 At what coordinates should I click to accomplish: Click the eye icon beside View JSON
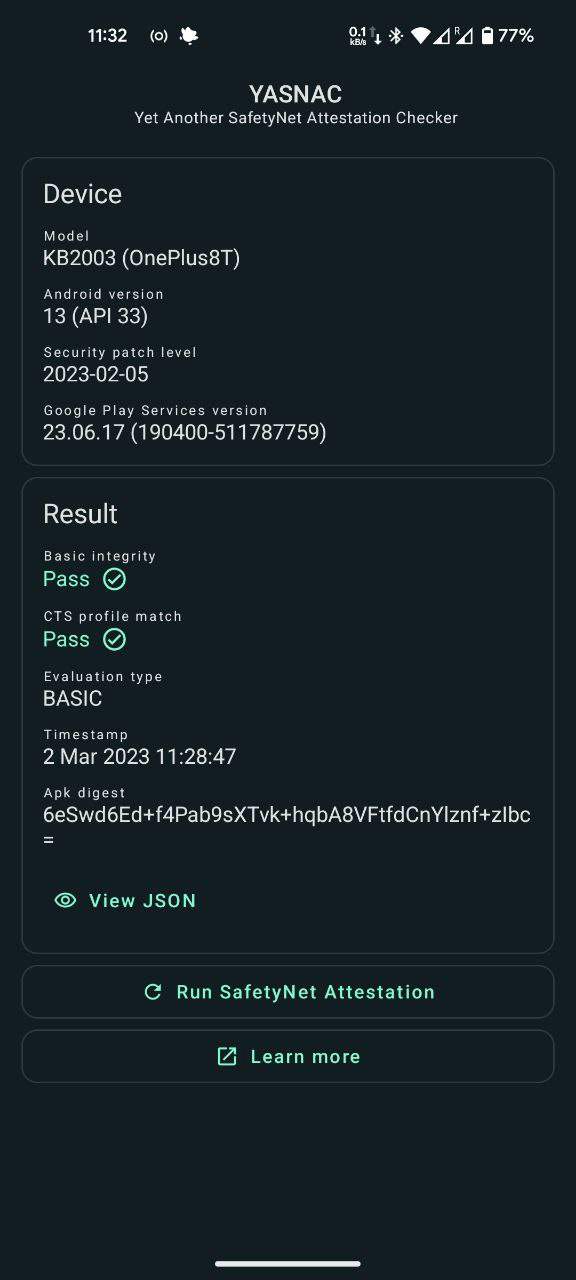click(65, 900)
